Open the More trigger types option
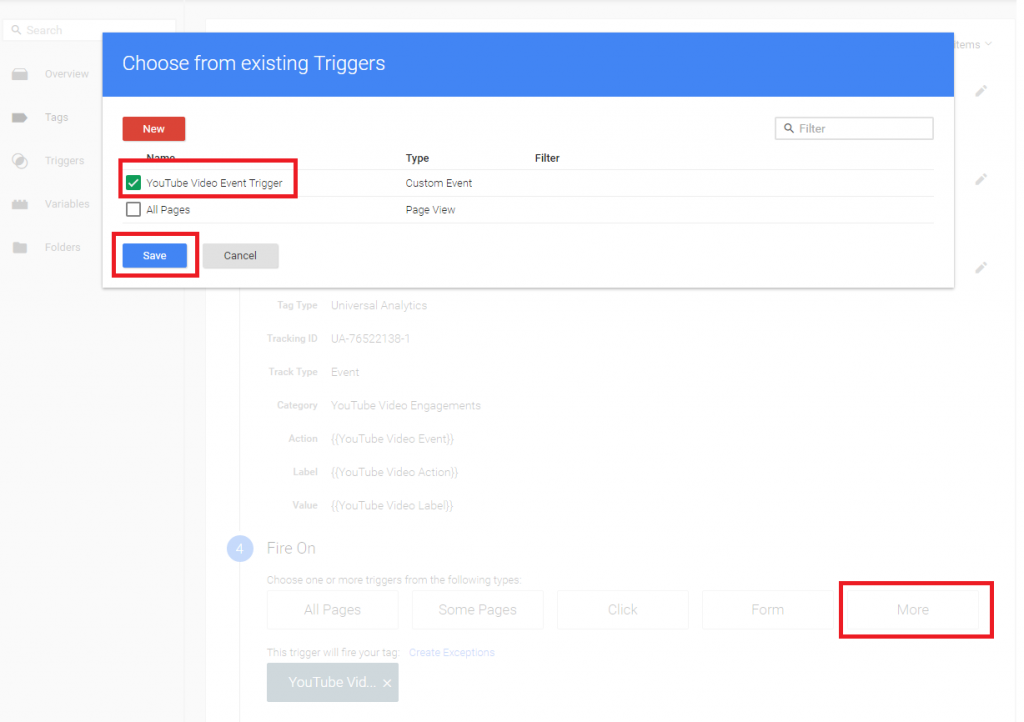 coord(912,609)
